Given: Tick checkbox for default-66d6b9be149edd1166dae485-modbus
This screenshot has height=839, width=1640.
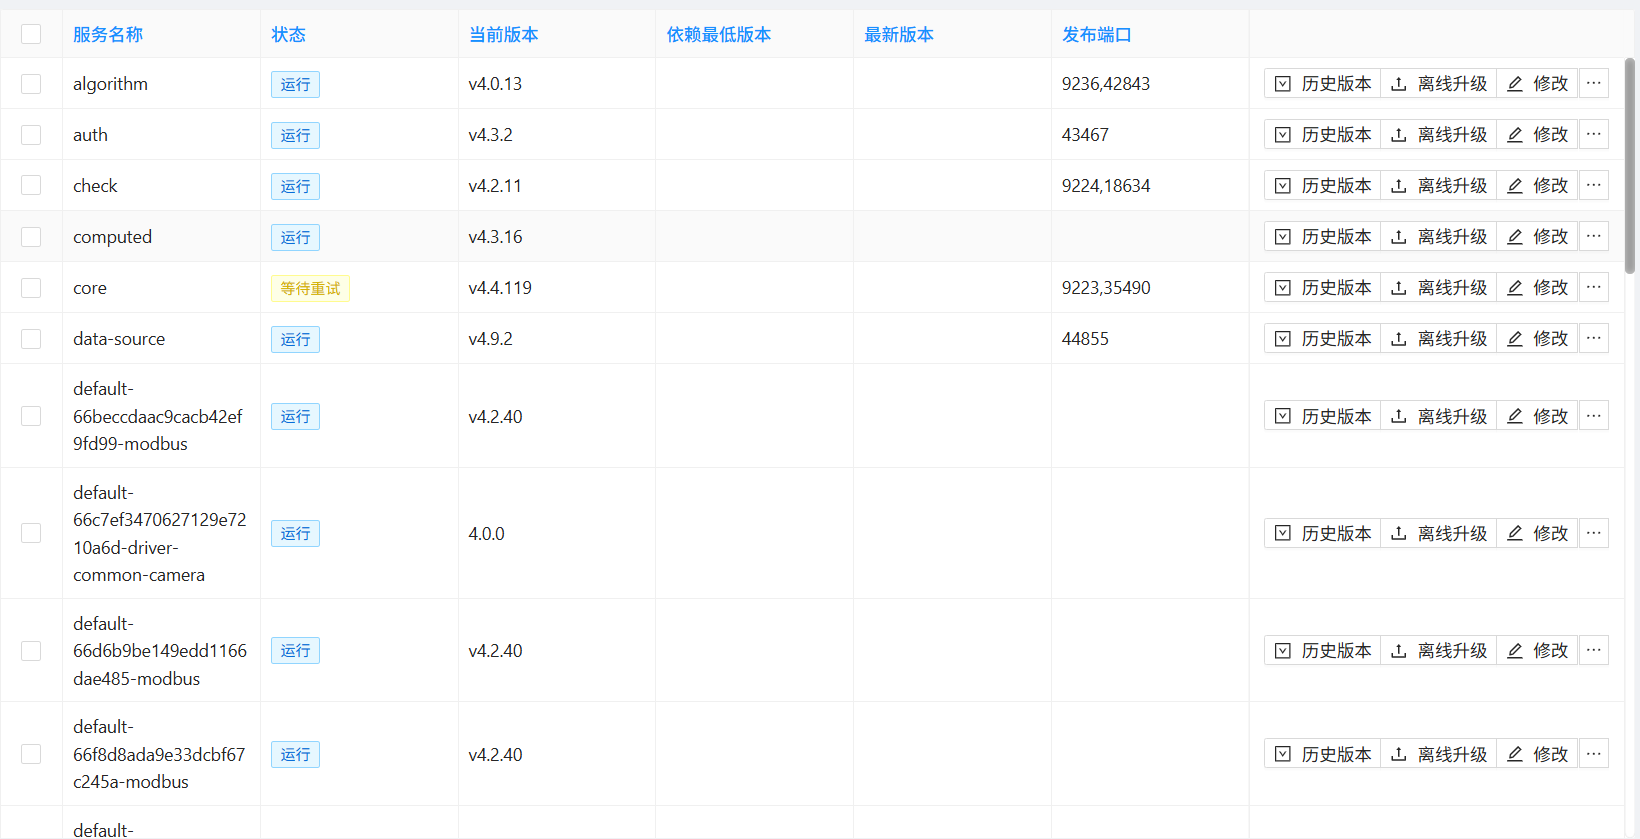Looking at the screenshot, I should [31, 651].
